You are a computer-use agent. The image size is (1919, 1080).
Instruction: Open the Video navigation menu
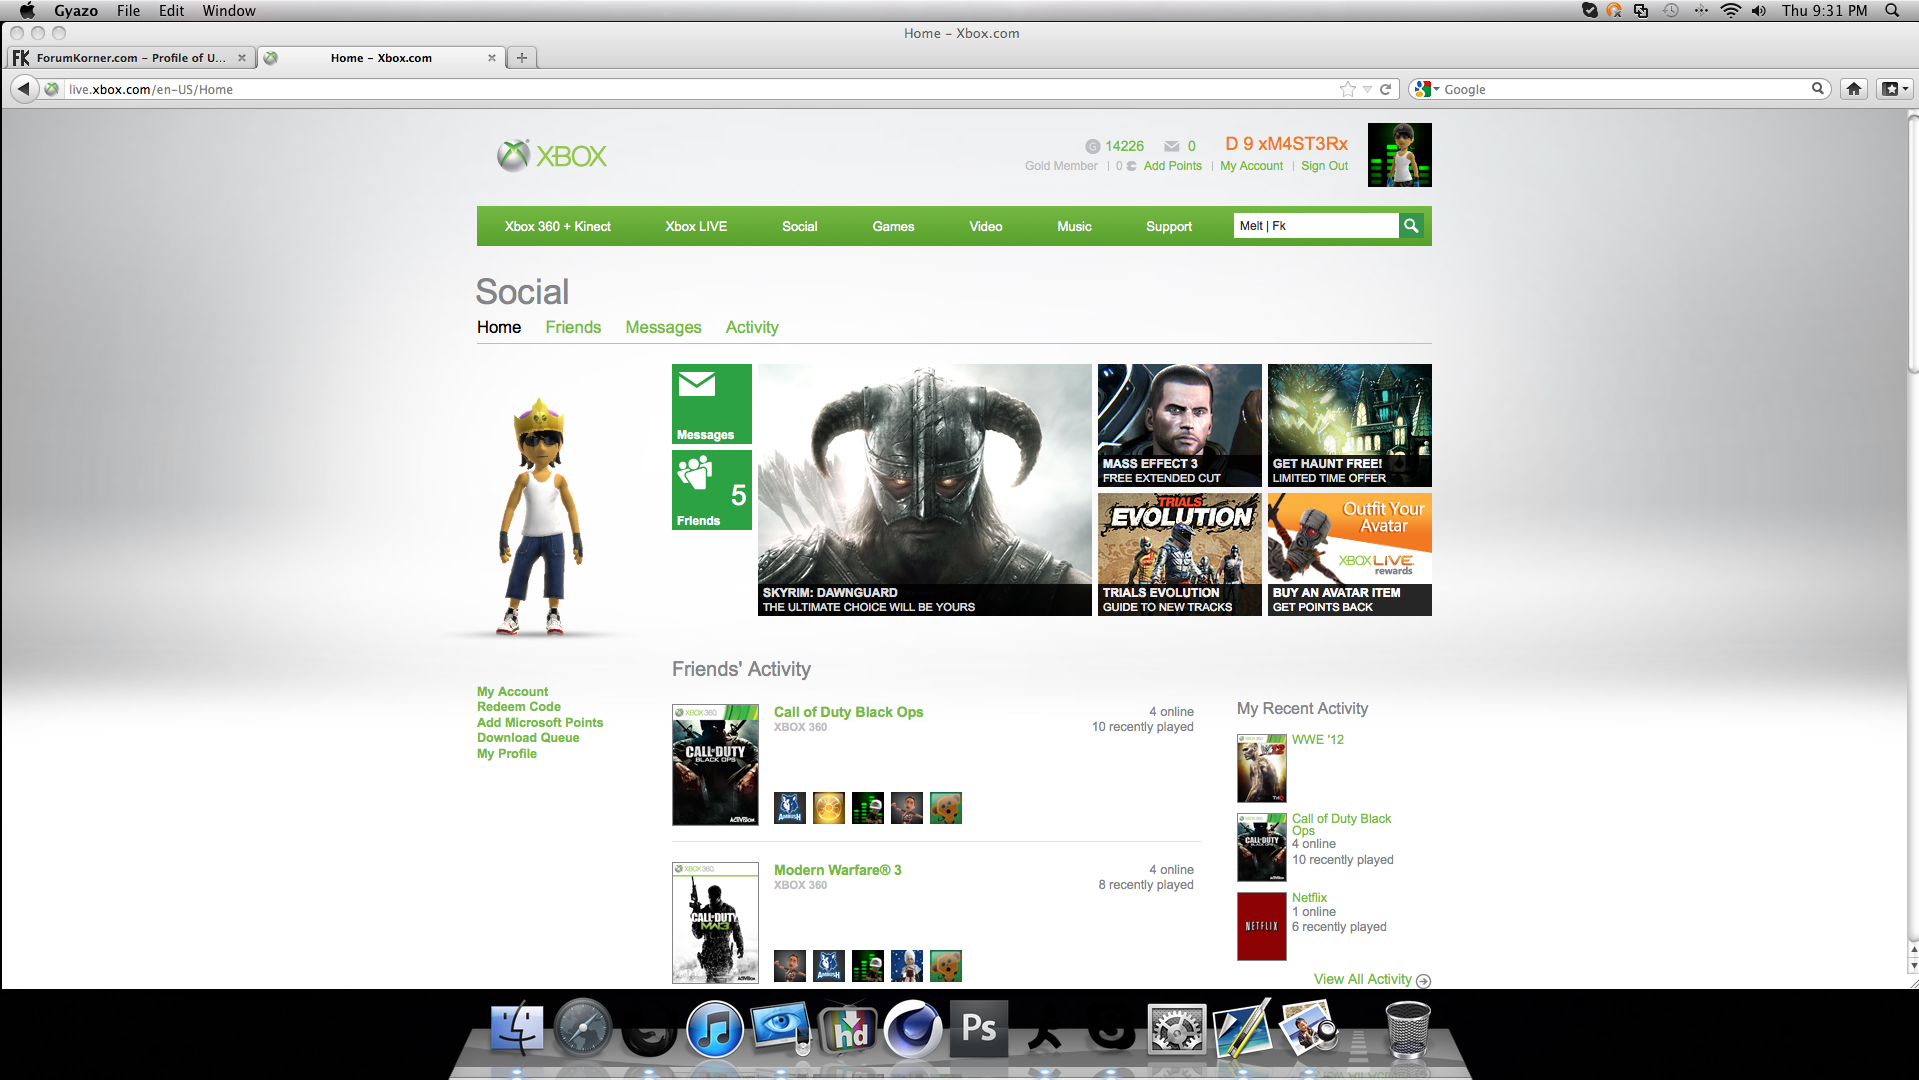(985, 226)
